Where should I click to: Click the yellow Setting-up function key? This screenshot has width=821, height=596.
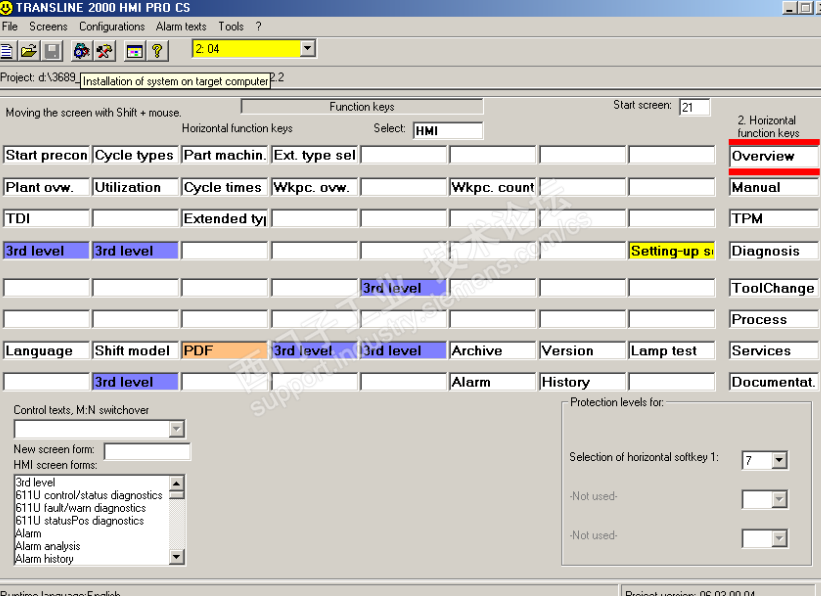click(671, 251)
